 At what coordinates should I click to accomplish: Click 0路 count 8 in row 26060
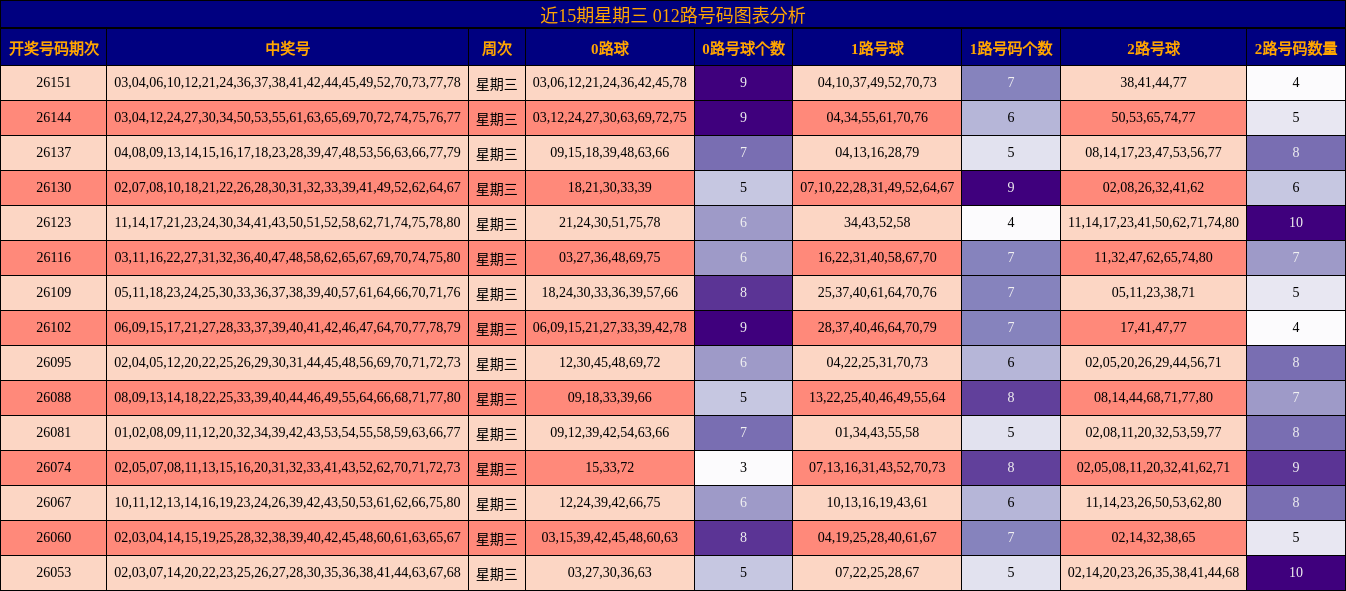click(x=743, y=538)
